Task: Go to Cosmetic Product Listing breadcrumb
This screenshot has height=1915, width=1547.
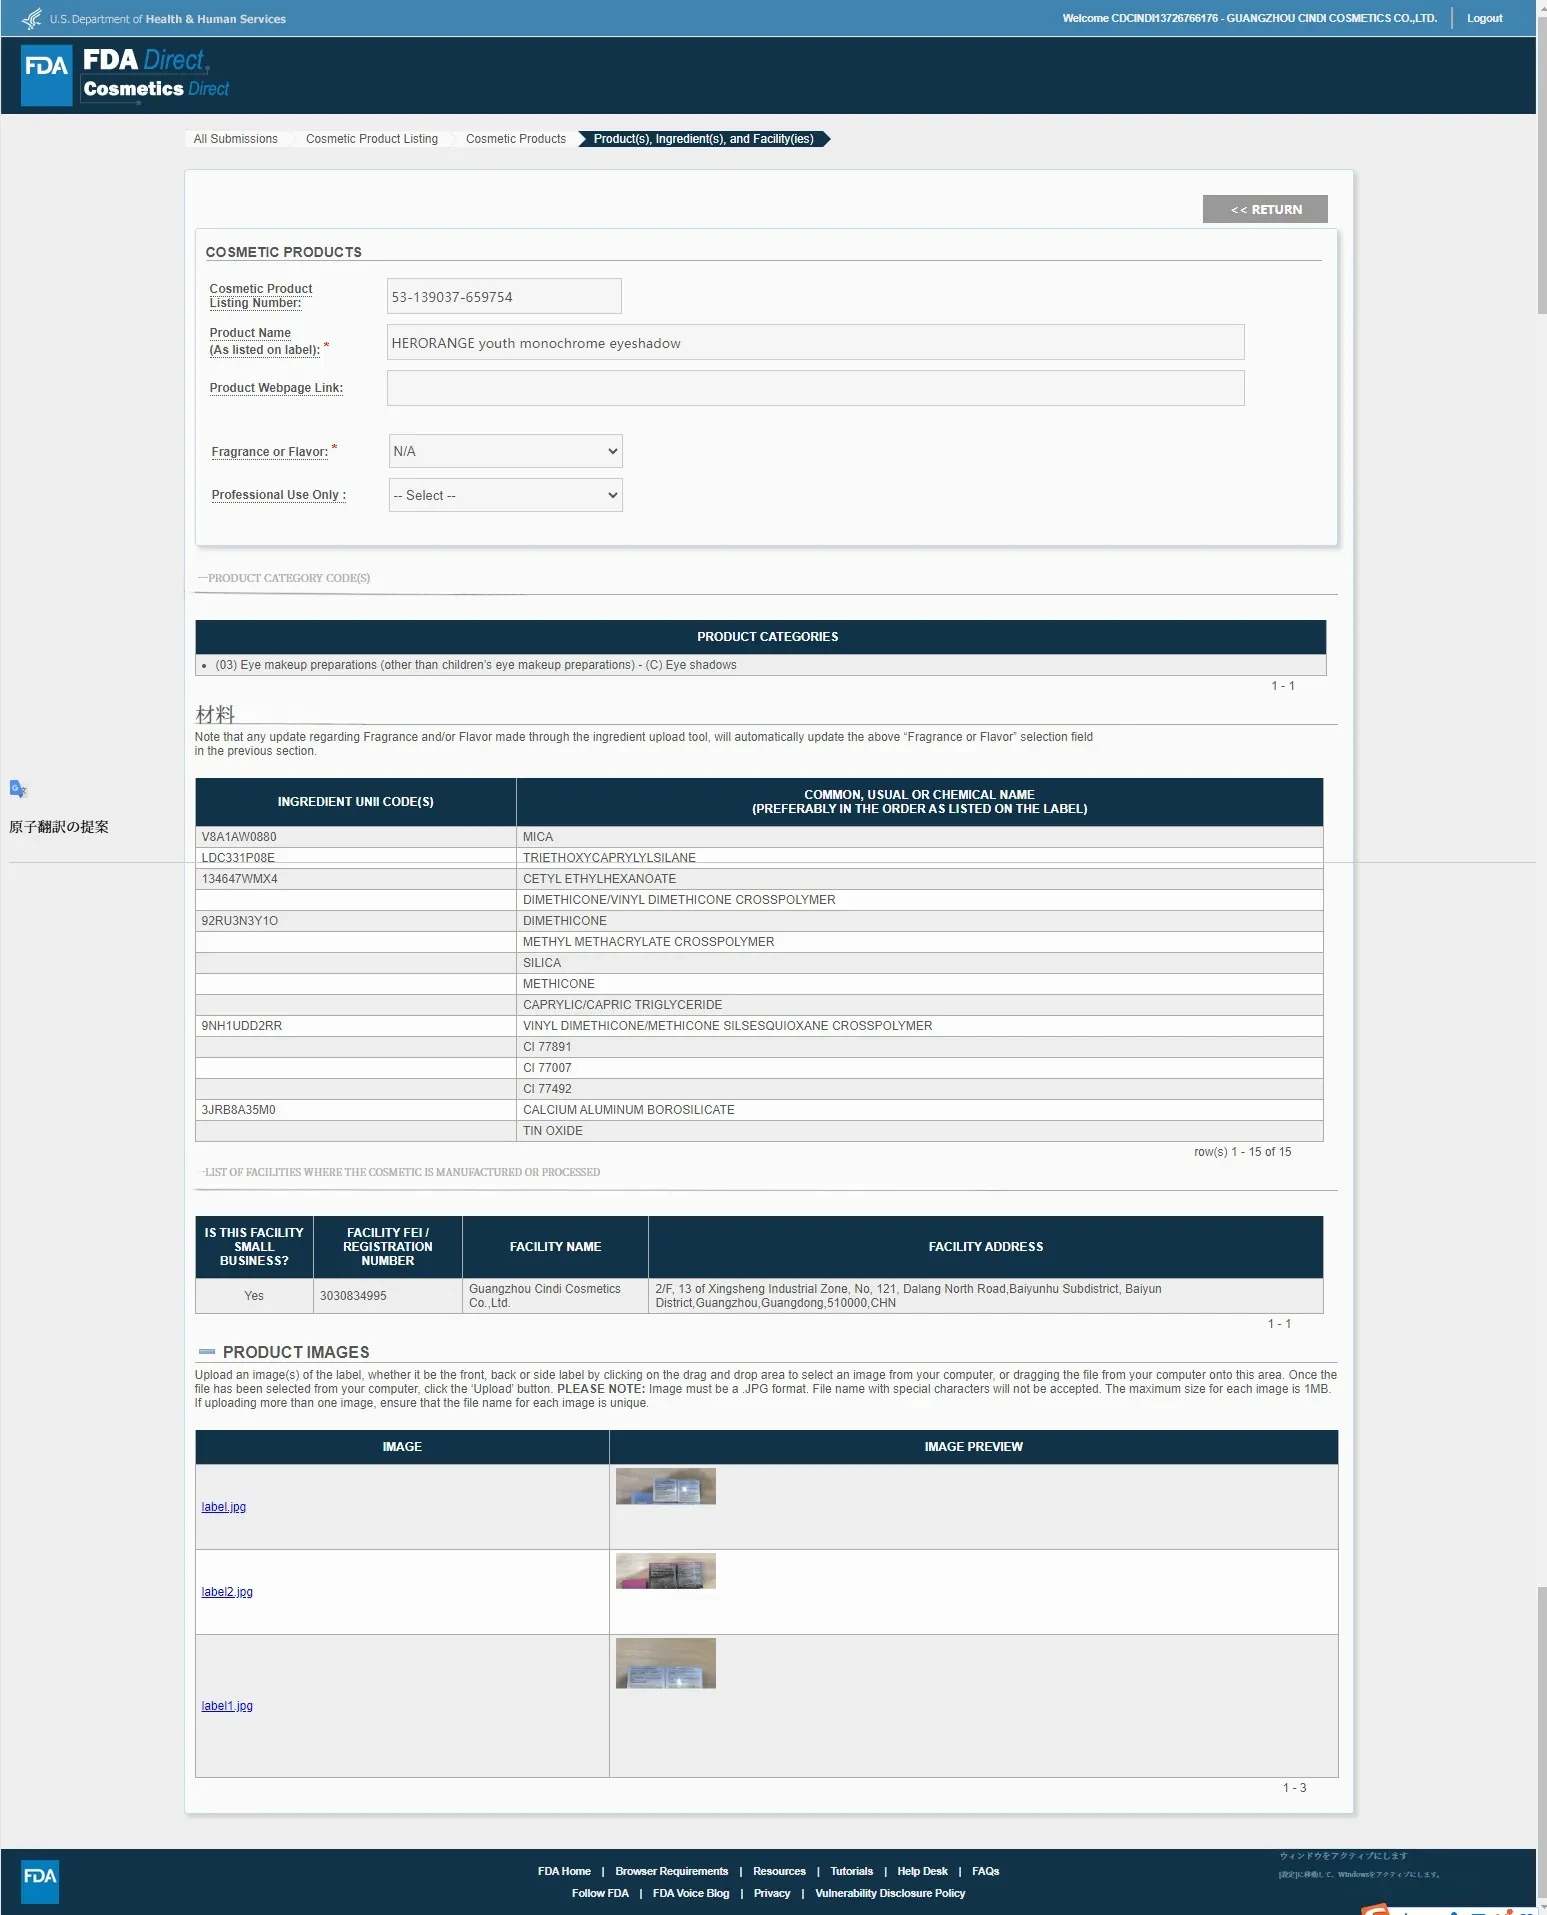Action: [x=372, y=139]
